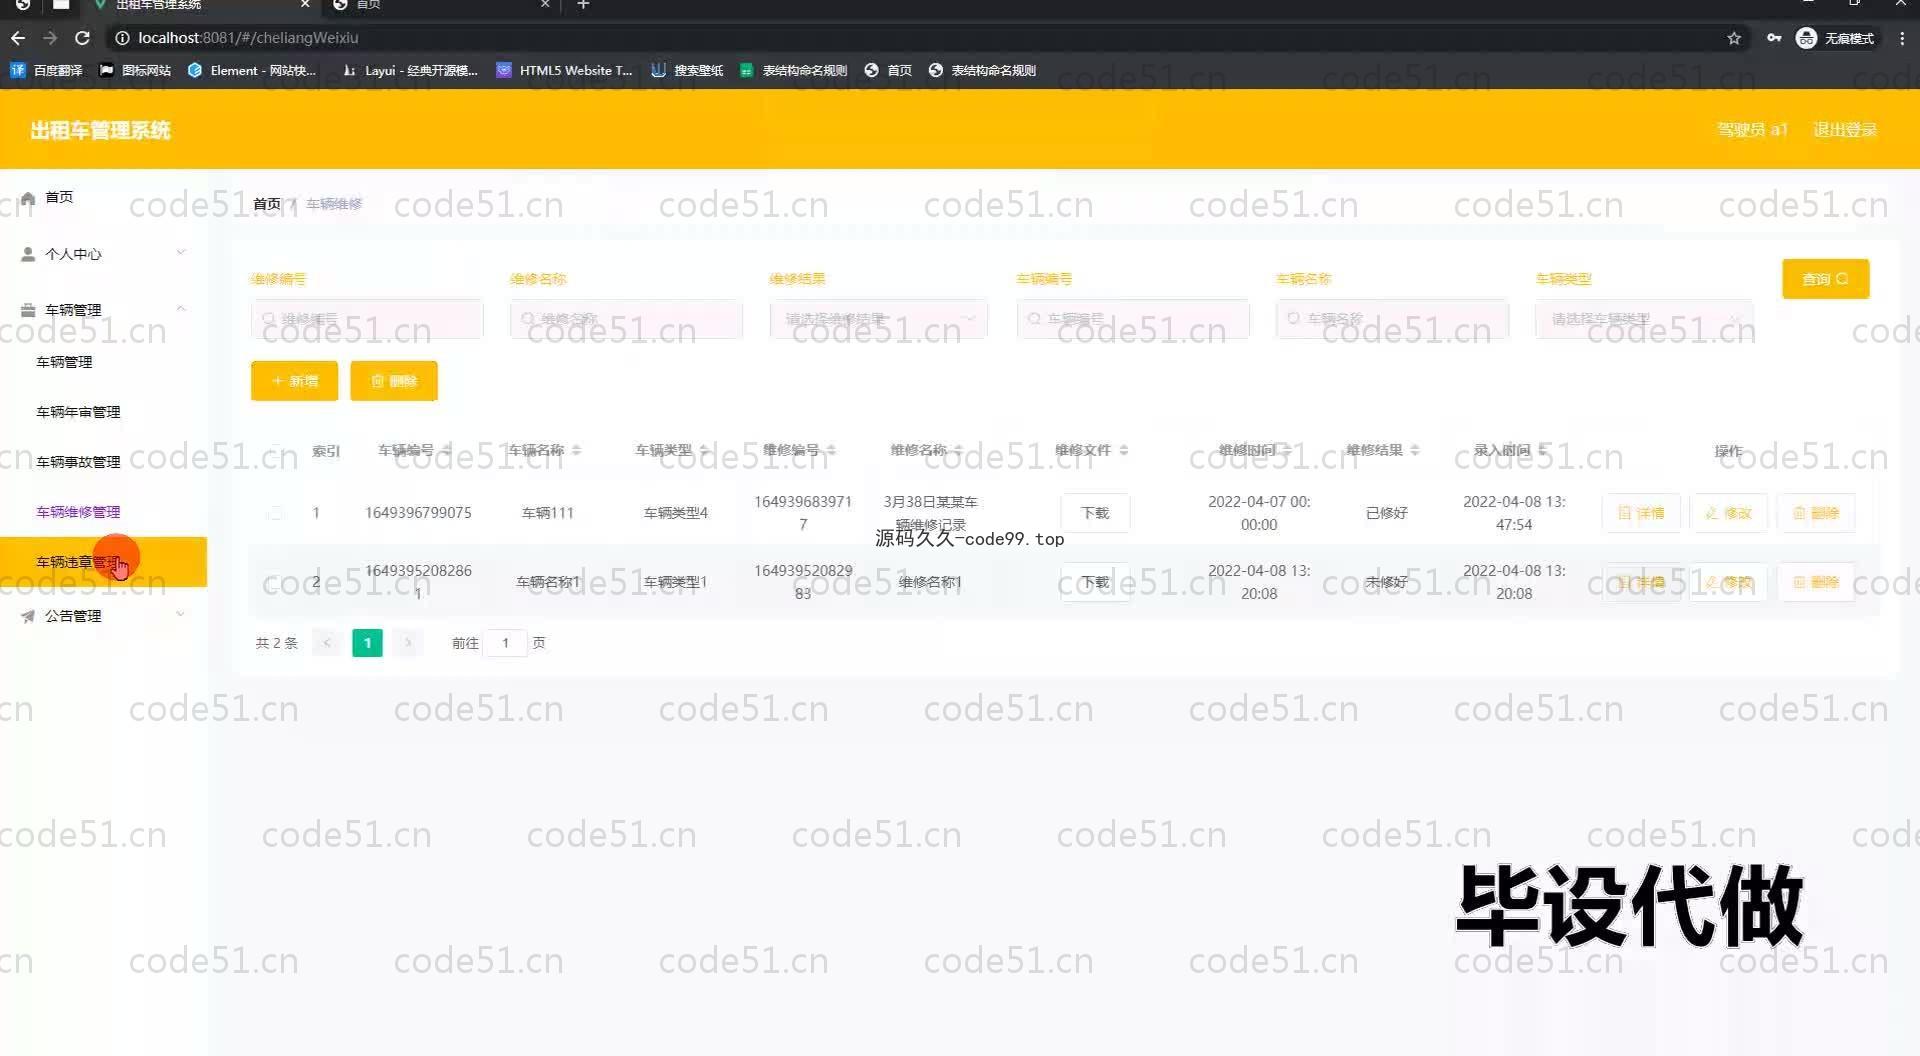Click the home icon beside 首页 in sidebar

point(28,198)
